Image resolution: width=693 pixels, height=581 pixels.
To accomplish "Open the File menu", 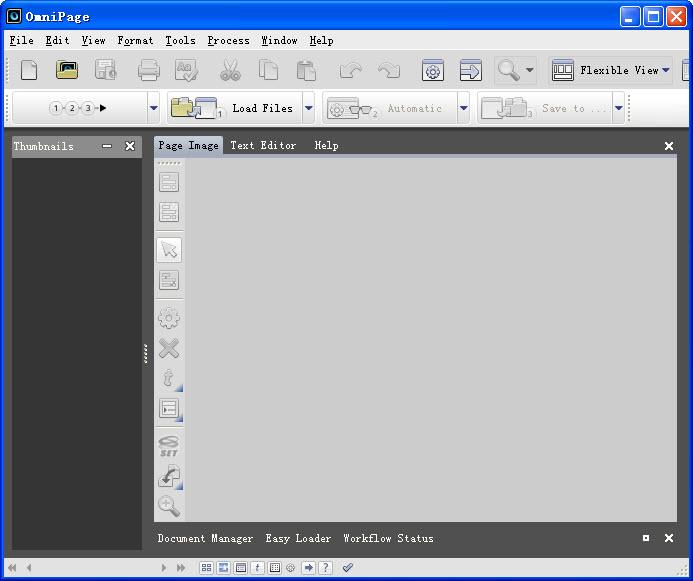I will click(22, 40).
